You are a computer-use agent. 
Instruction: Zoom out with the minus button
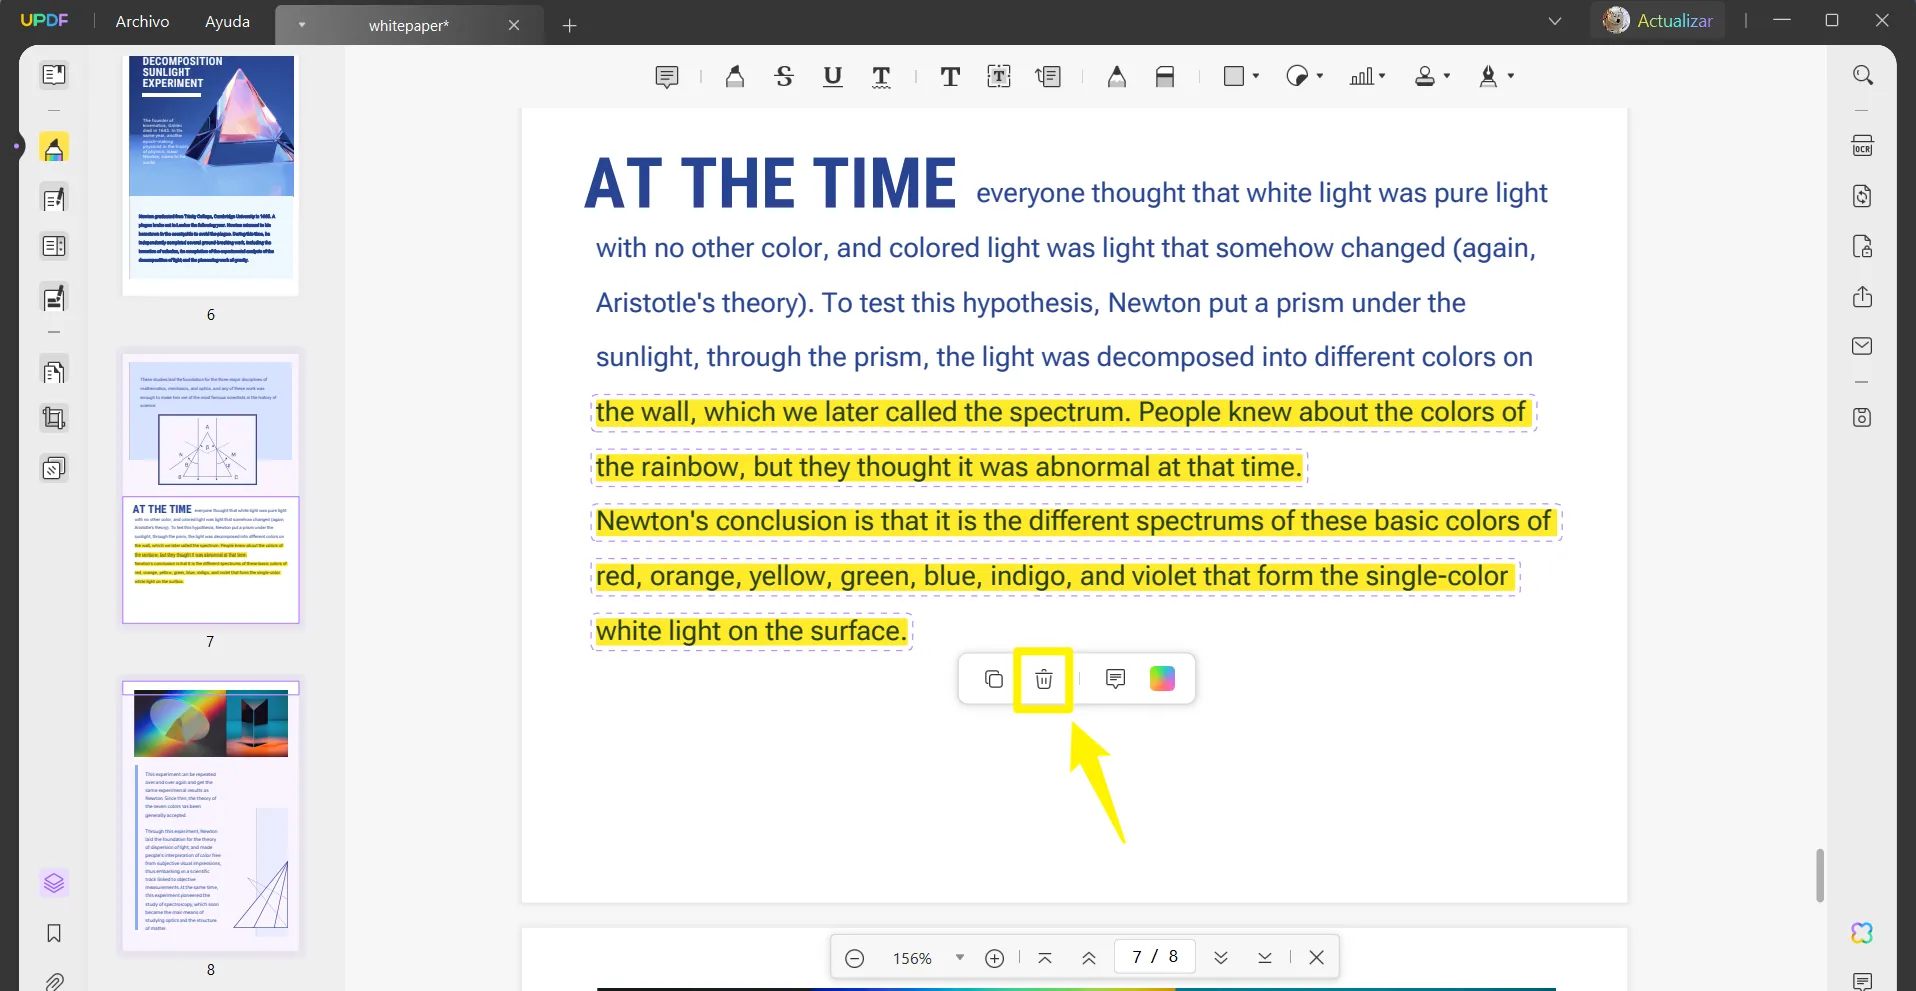coord(854,958)
